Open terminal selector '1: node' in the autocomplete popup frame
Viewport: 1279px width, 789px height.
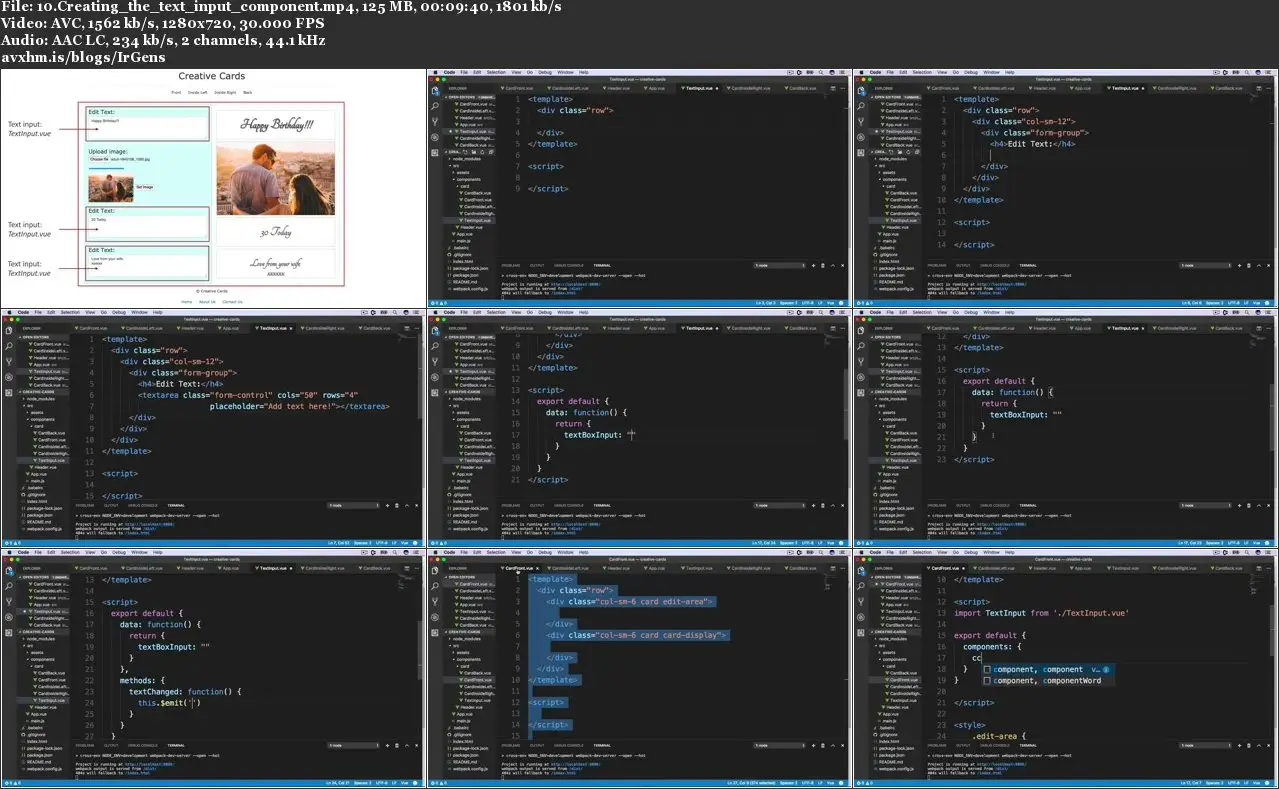pyautogui.click(x=1206, y=745)
